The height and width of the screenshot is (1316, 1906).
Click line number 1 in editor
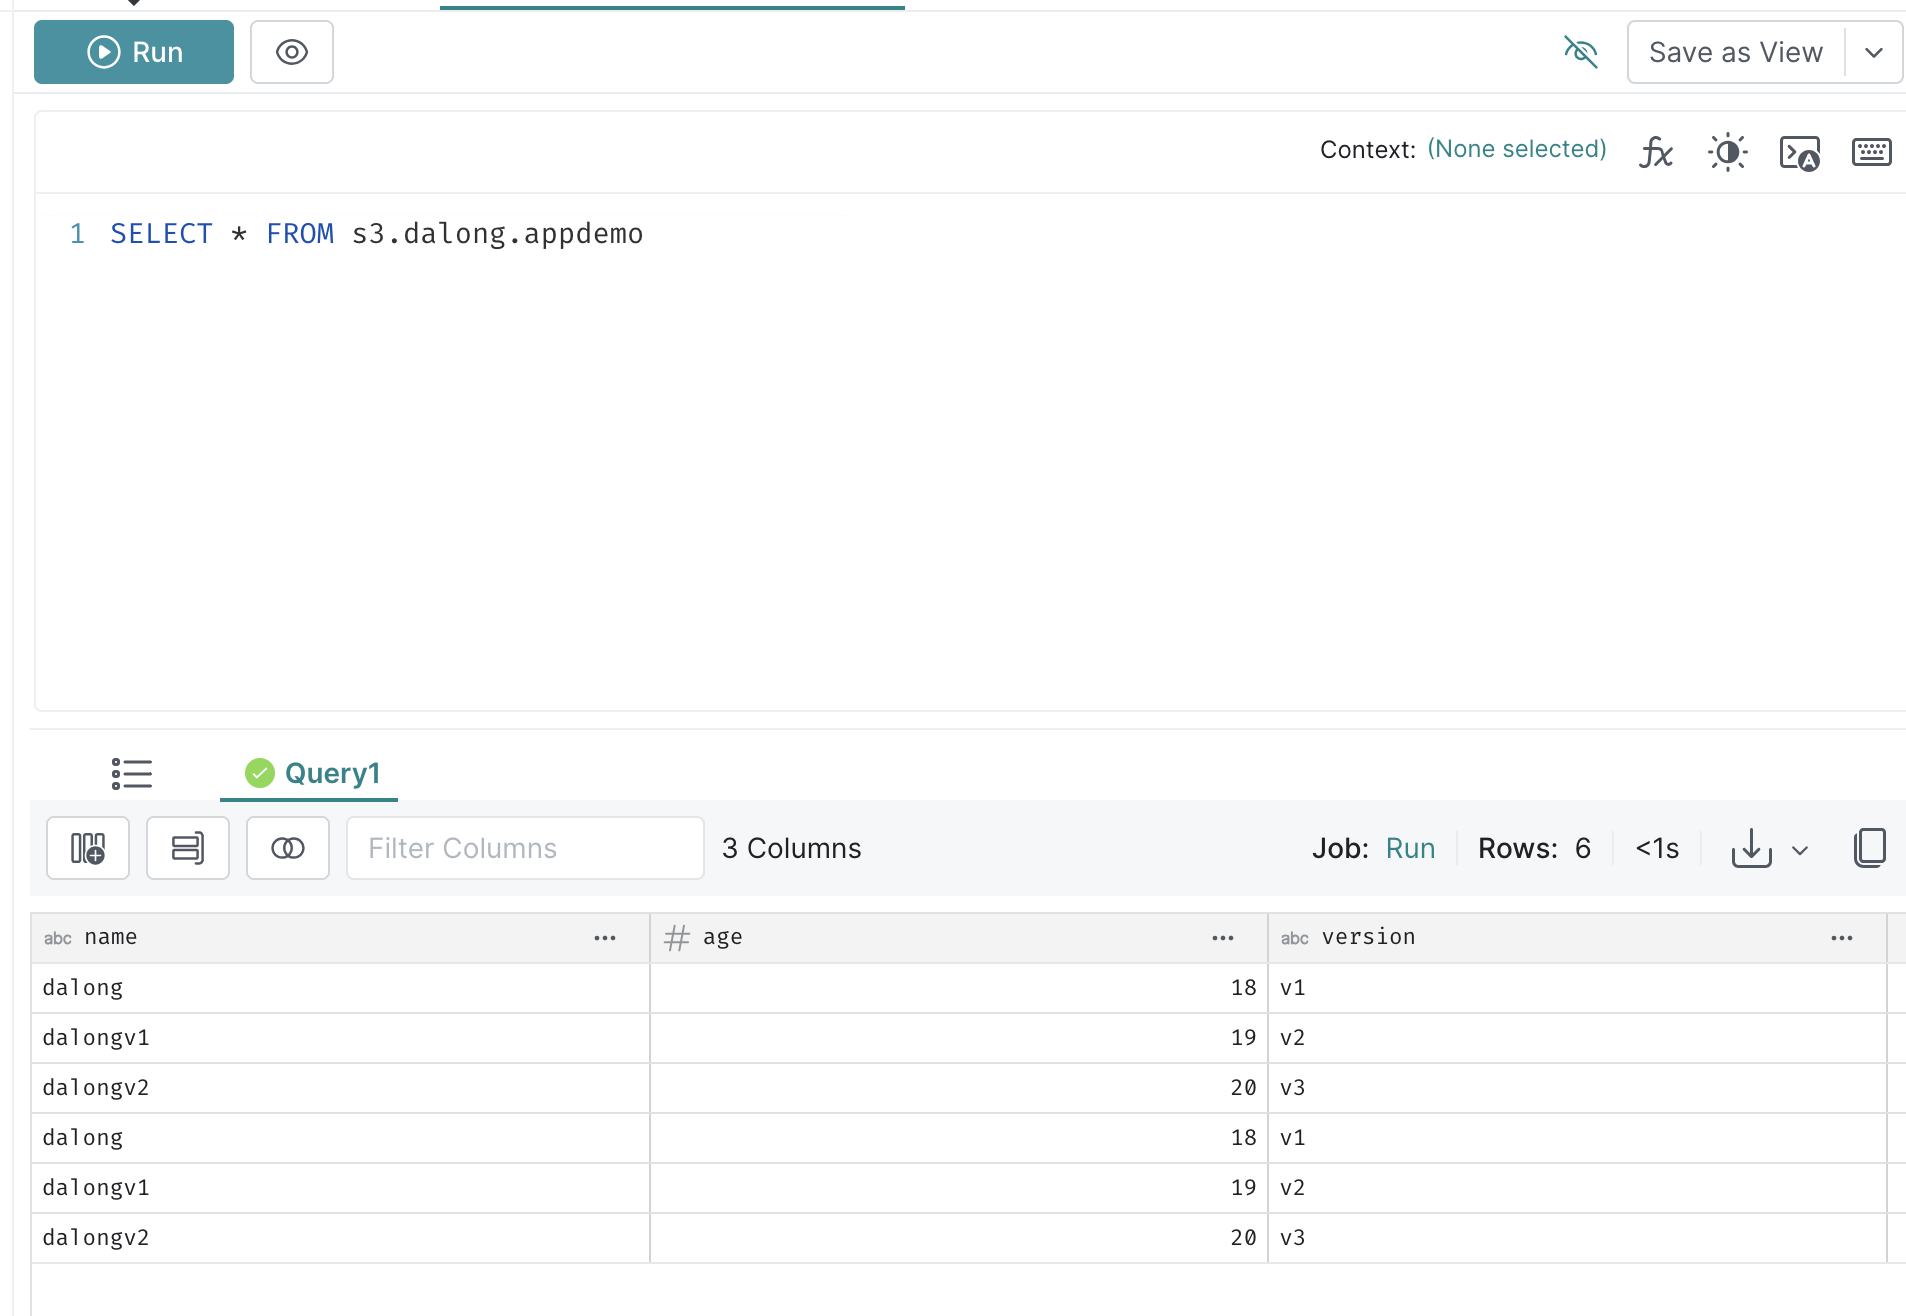click(x=77, y=234)
